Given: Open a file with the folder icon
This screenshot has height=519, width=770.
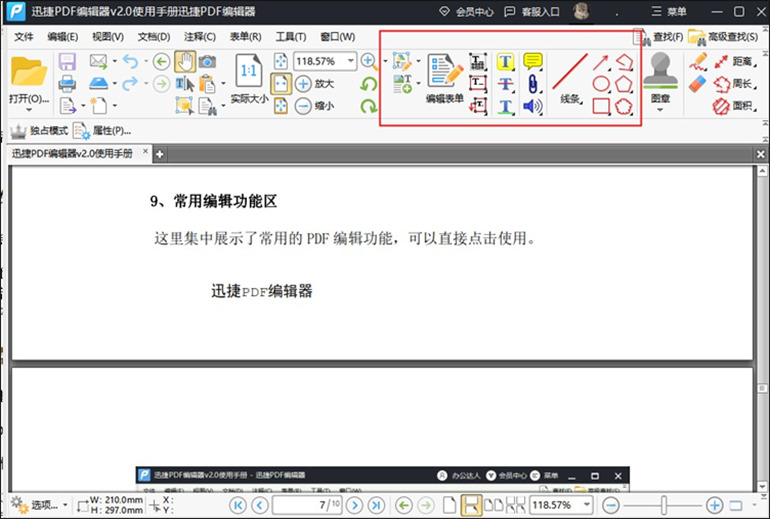Looking at the screenshot, I should pyautogui.click(x=28, y=71).
